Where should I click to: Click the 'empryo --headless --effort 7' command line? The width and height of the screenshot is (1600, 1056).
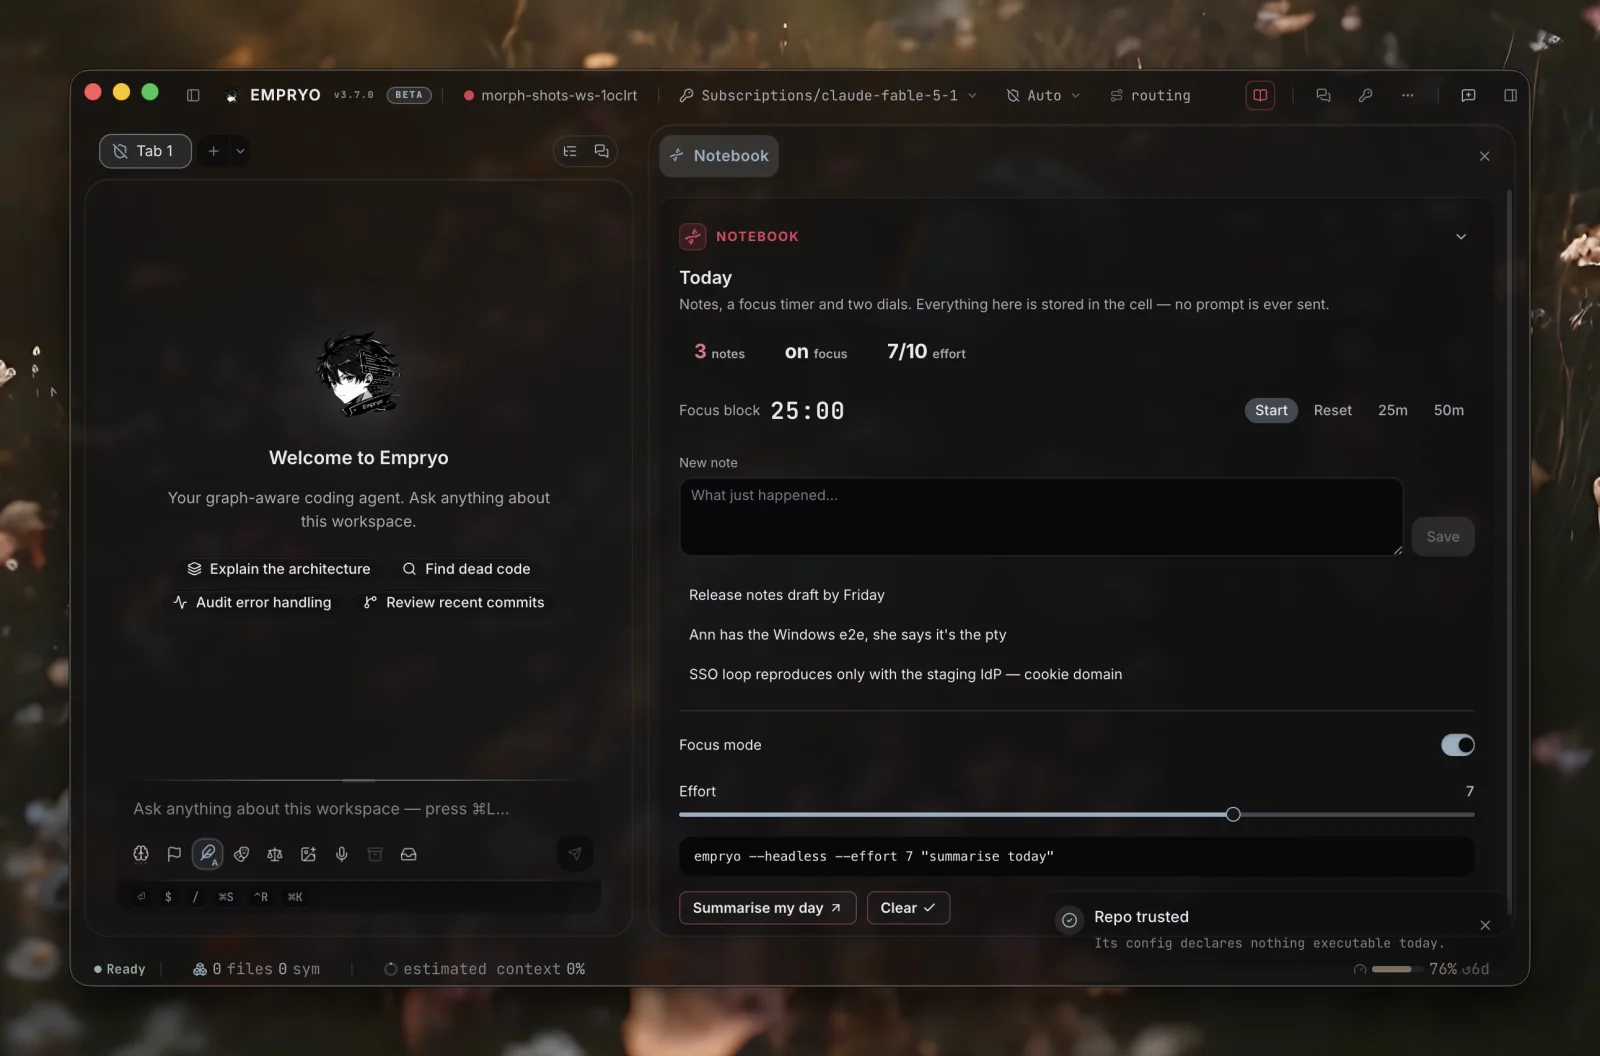tap(1077, 857)
